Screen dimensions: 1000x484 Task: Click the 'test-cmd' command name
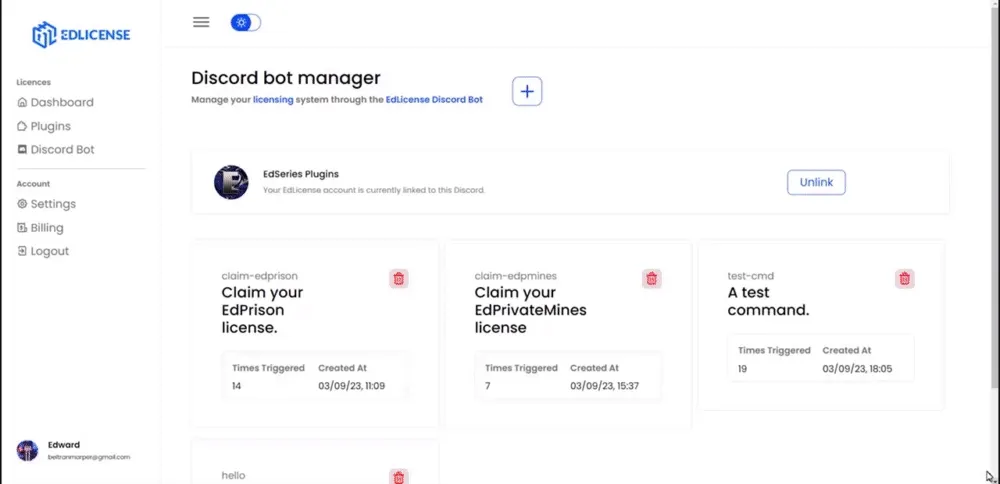[x=751, y=276]
